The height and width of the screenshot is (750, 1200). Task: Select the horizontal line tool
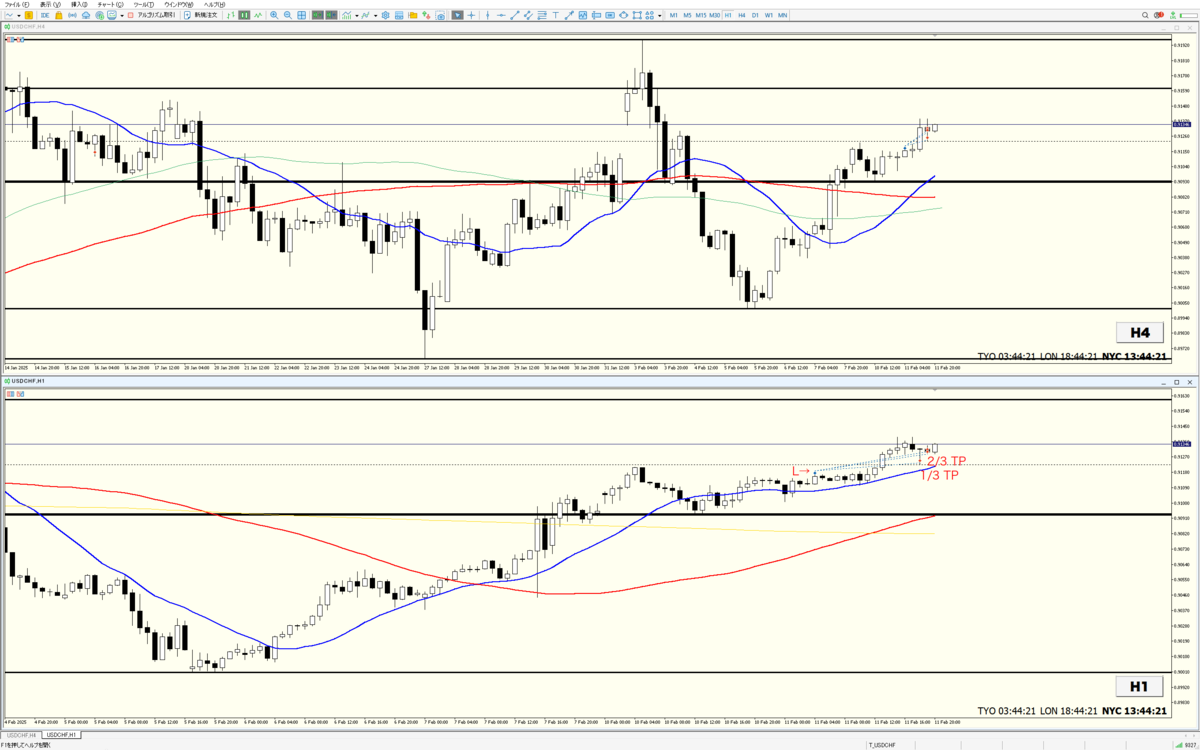501,15
